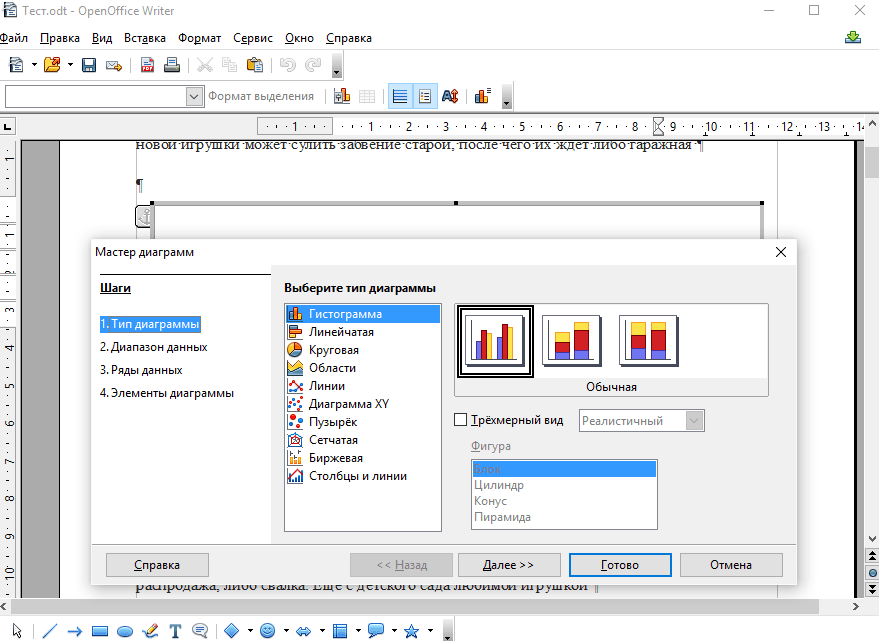The width and height of the screenshot is (879, 641).
Task: Click the Open file folder icon
Action: tap(52, 65)
